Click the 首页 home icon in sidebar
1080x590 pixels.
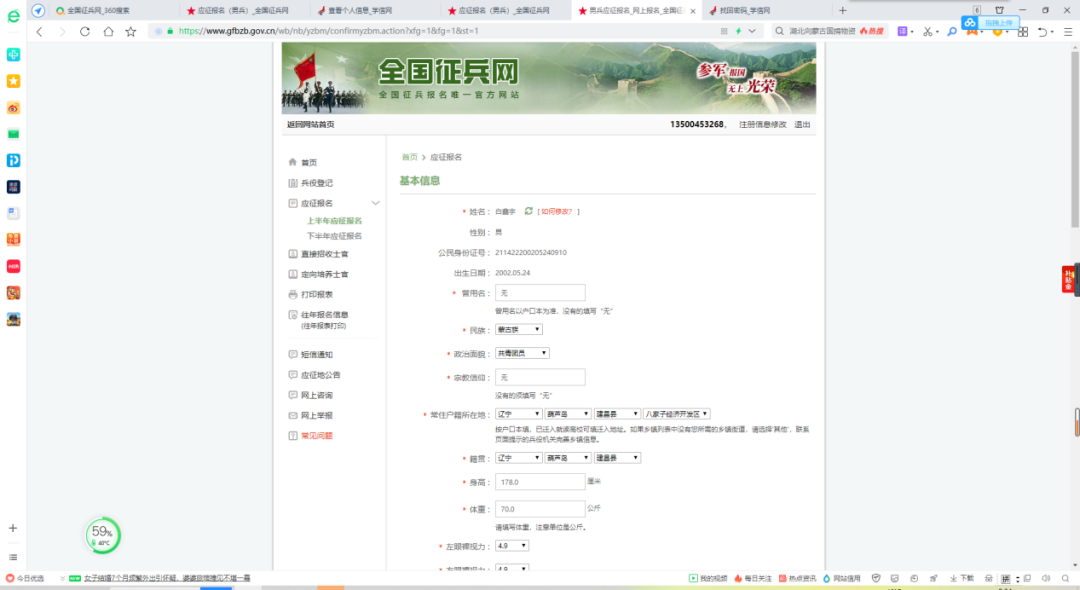292,162
